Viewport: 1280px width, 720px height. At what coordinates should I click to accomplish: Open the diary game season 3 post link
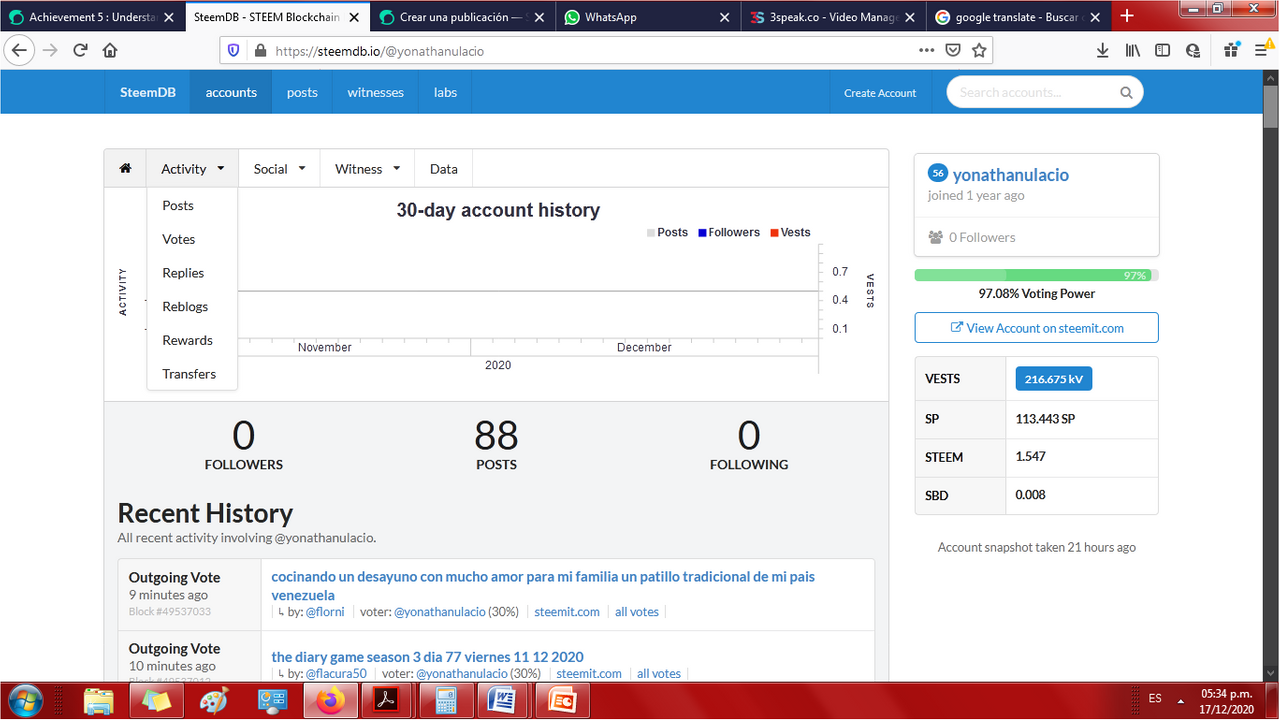[x=427, y=657]
